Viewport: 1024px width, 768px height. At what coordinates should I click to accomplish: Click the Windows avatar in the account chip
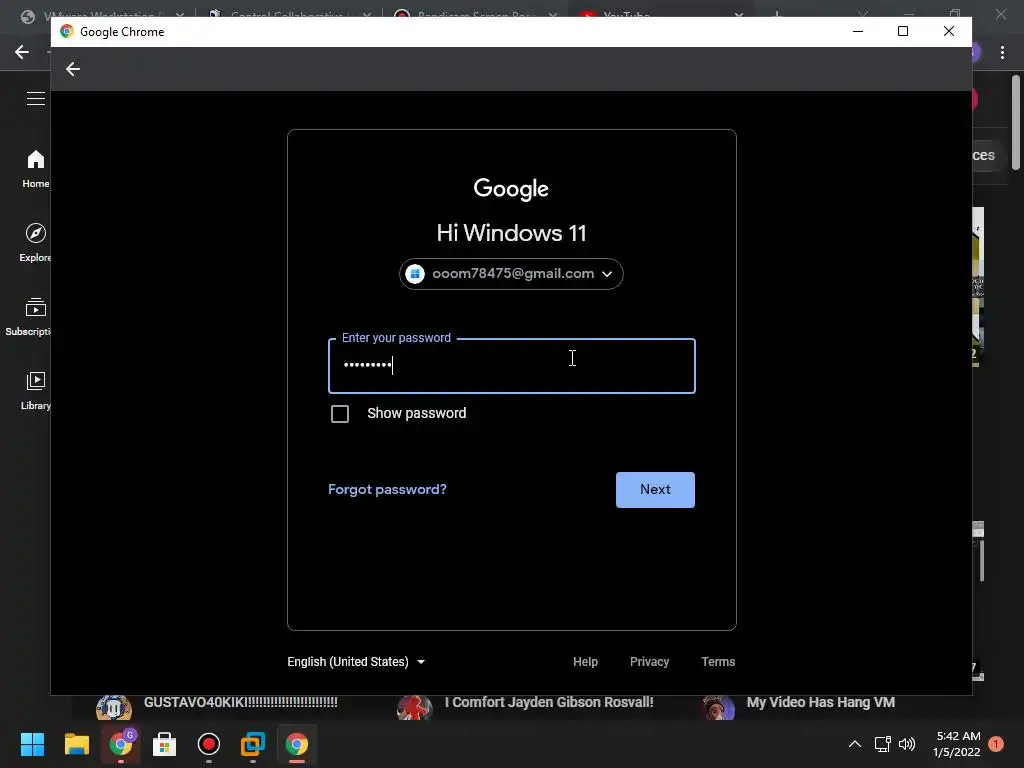click(x=415, y=274)
